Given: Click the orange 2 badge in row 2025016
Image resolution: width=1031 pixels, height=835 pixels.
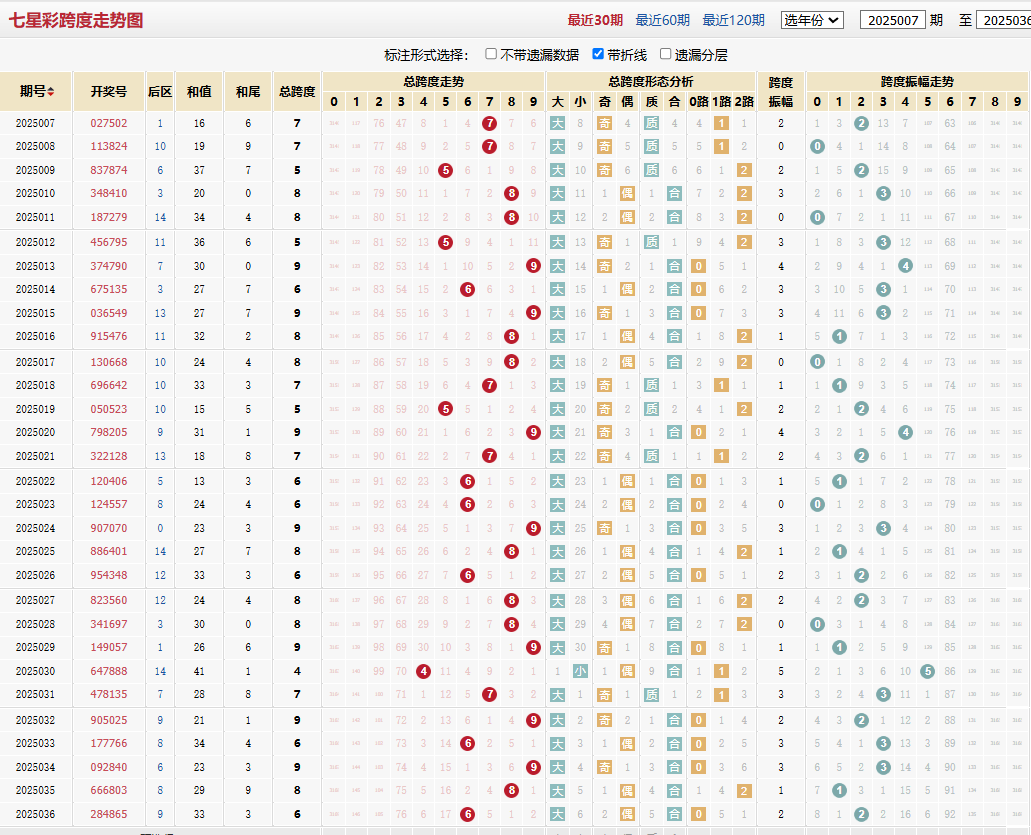Looking at the screenshot, I should pyautogui.click(x=744, y=337).
